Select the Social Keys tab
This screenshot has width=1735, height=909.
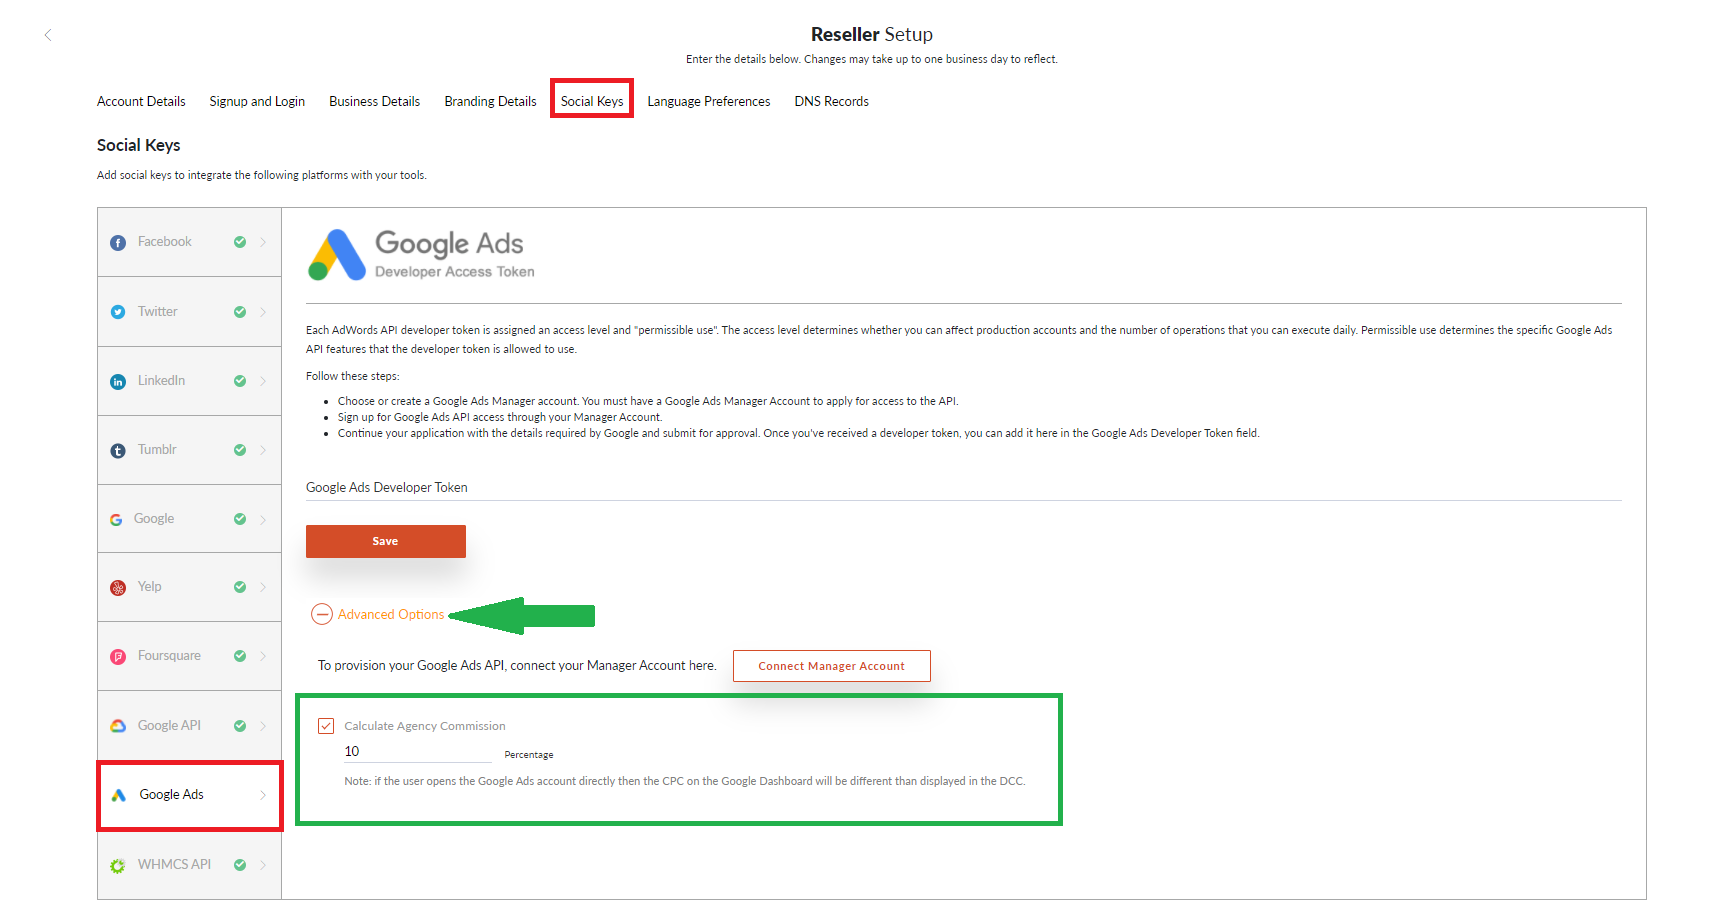pos(592,101)
